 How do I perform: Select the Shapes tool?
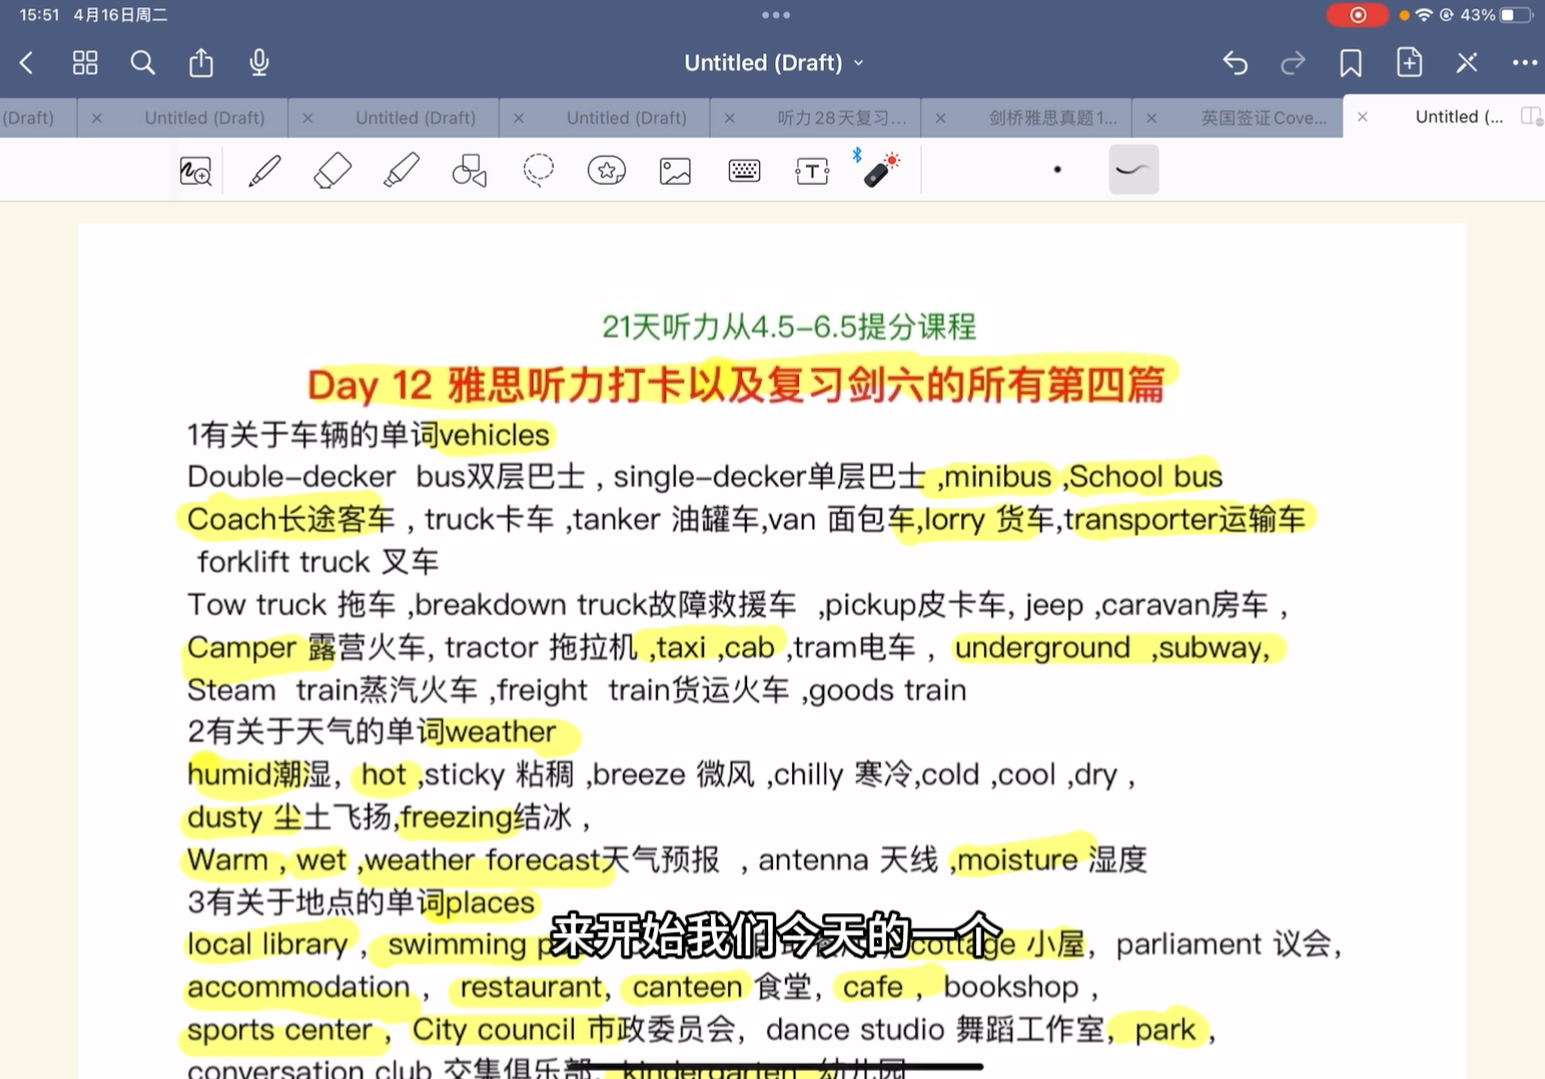pos(469,171)
